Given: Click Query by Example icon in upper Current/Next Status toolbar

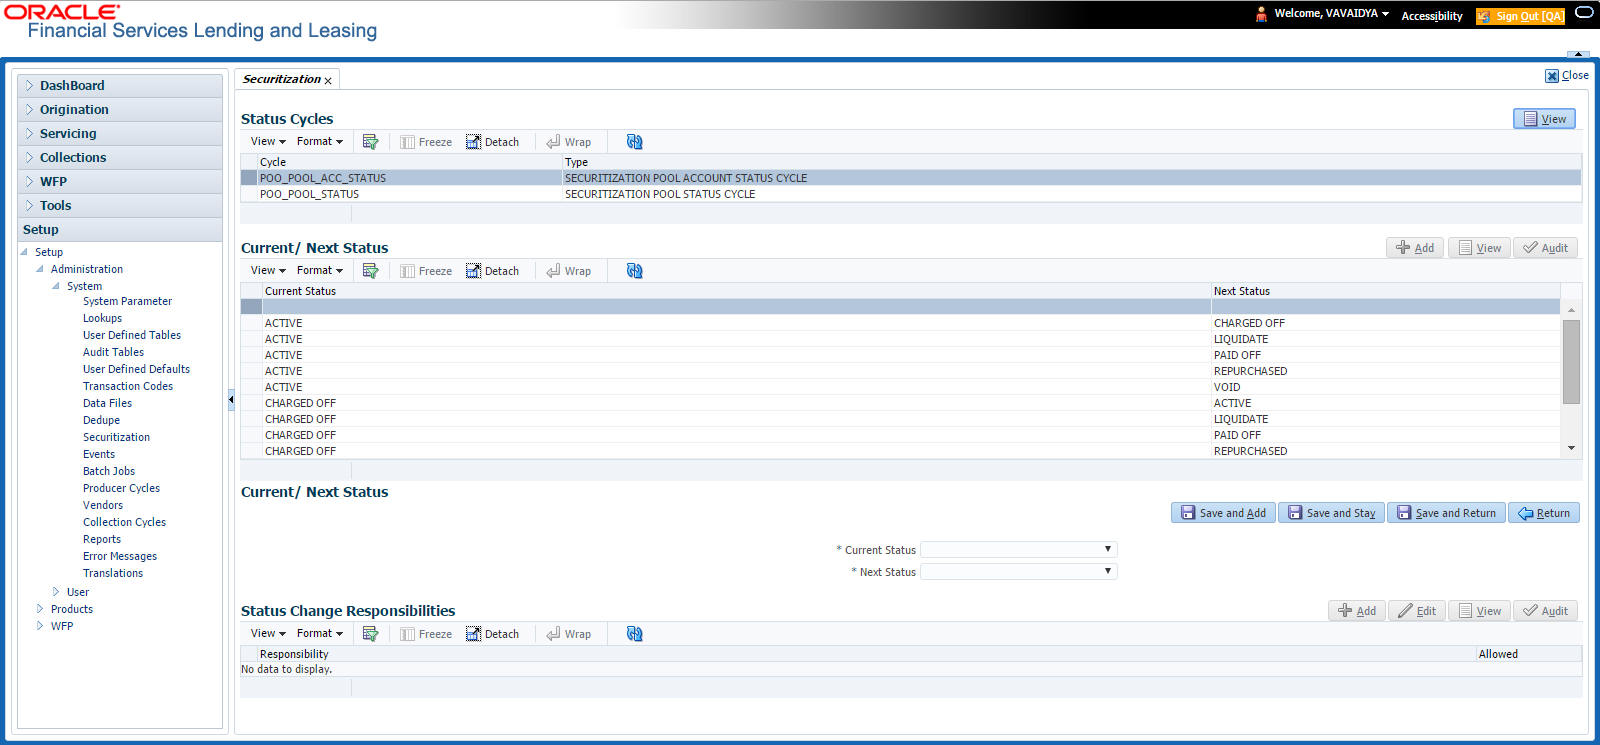Looking at the screenshot, I should tap(370, 271).
